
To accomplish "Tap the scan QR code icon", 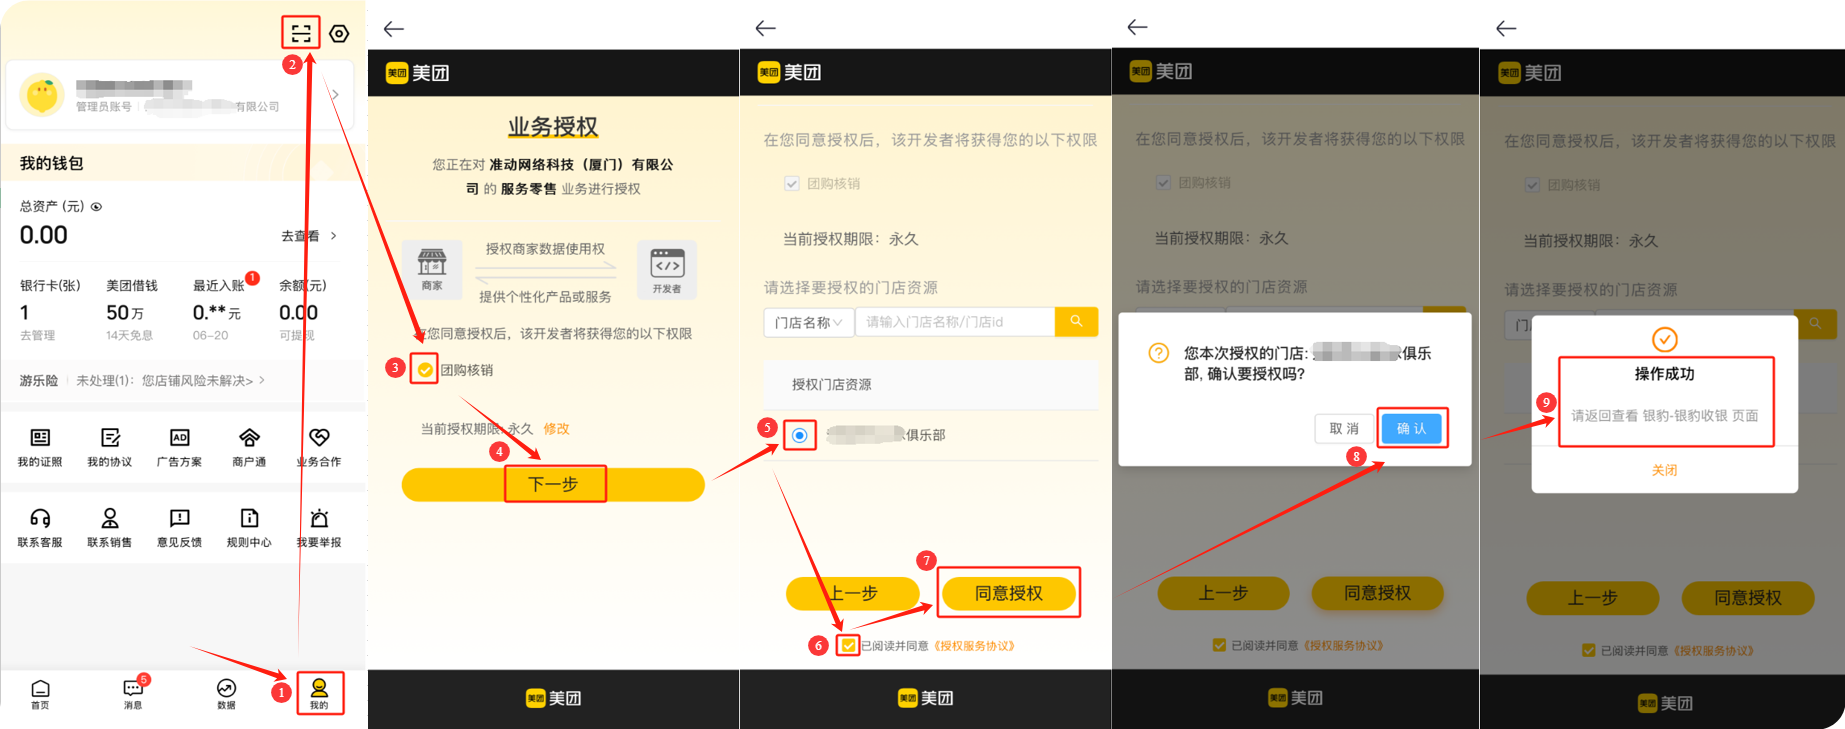I will pos(301,33).
